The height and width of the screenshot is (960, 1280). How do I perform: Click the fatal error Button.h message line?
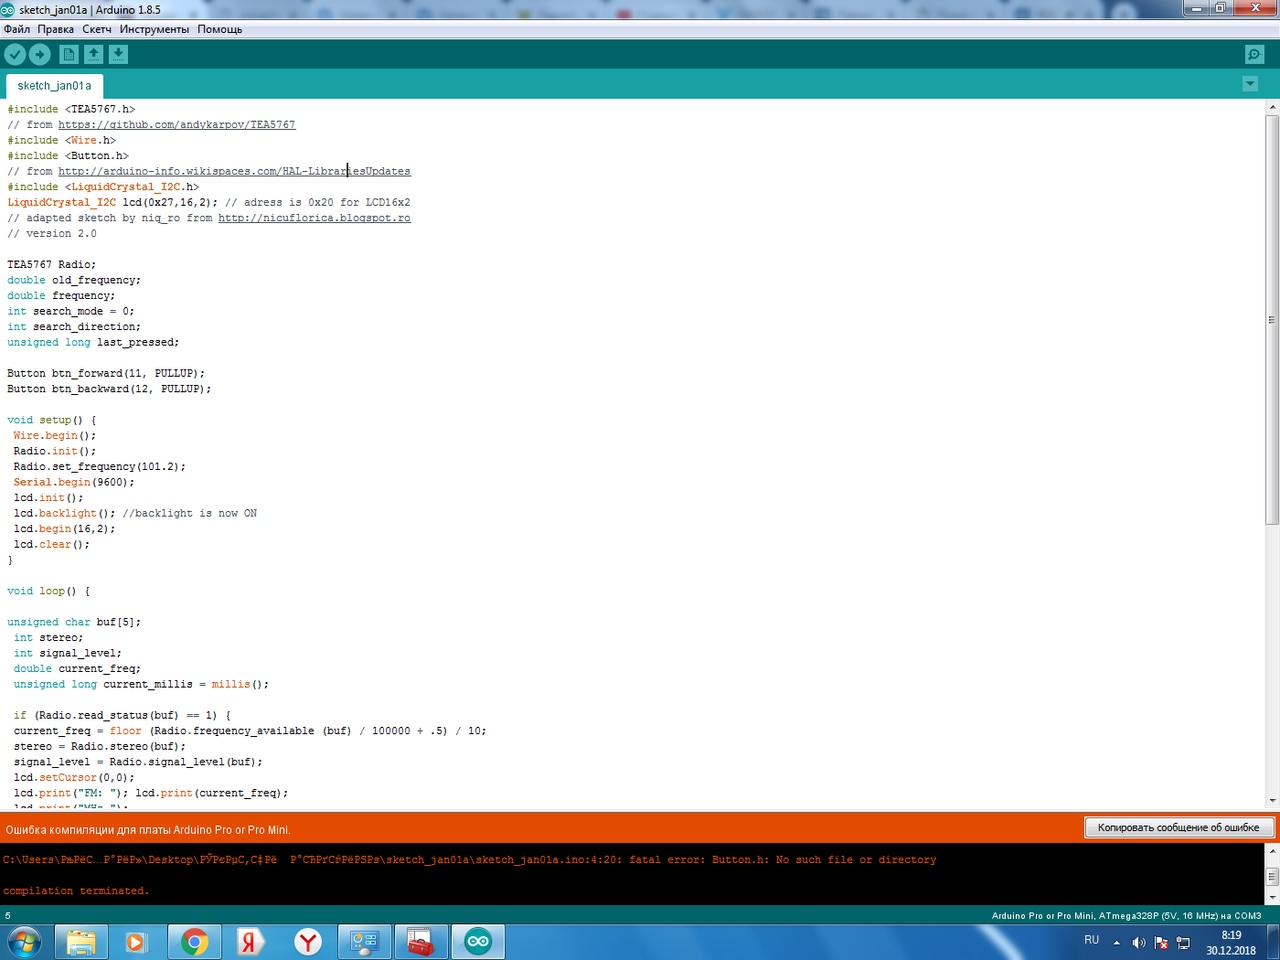(x=470, y=860)
